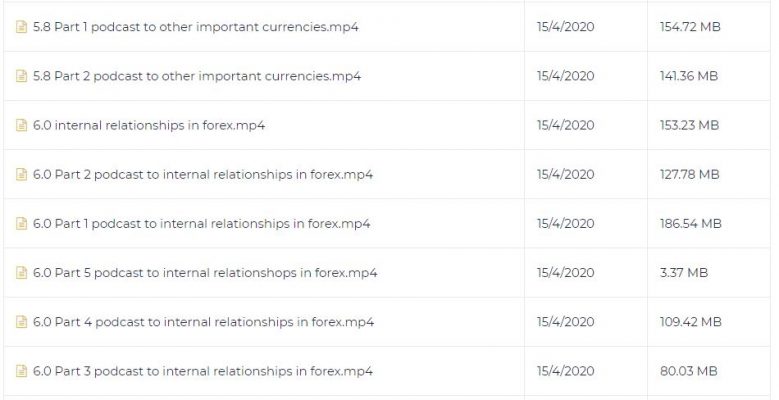
Task: Click the date in the 80.03 MB row
Action: coord(565,371)
